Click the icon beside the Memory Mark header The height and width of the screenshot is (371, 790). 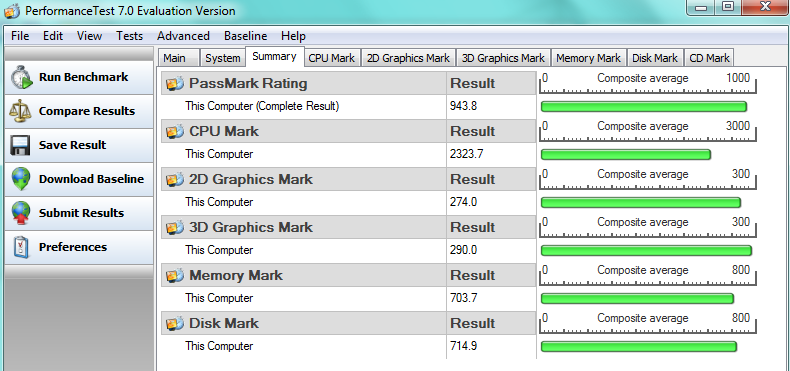[x=175, y=276]
